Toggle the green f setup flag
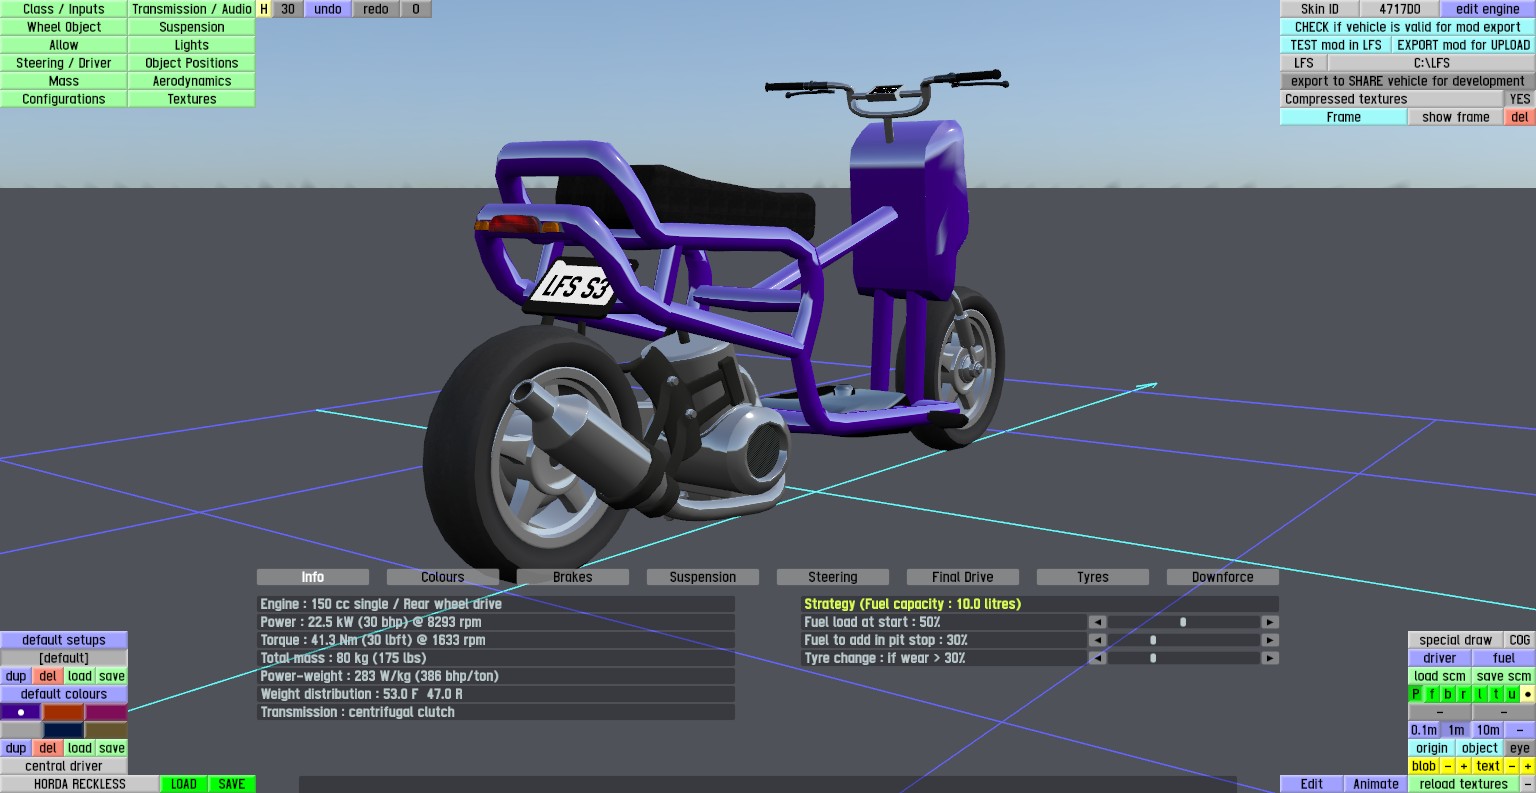 (x=1432, y=694)
